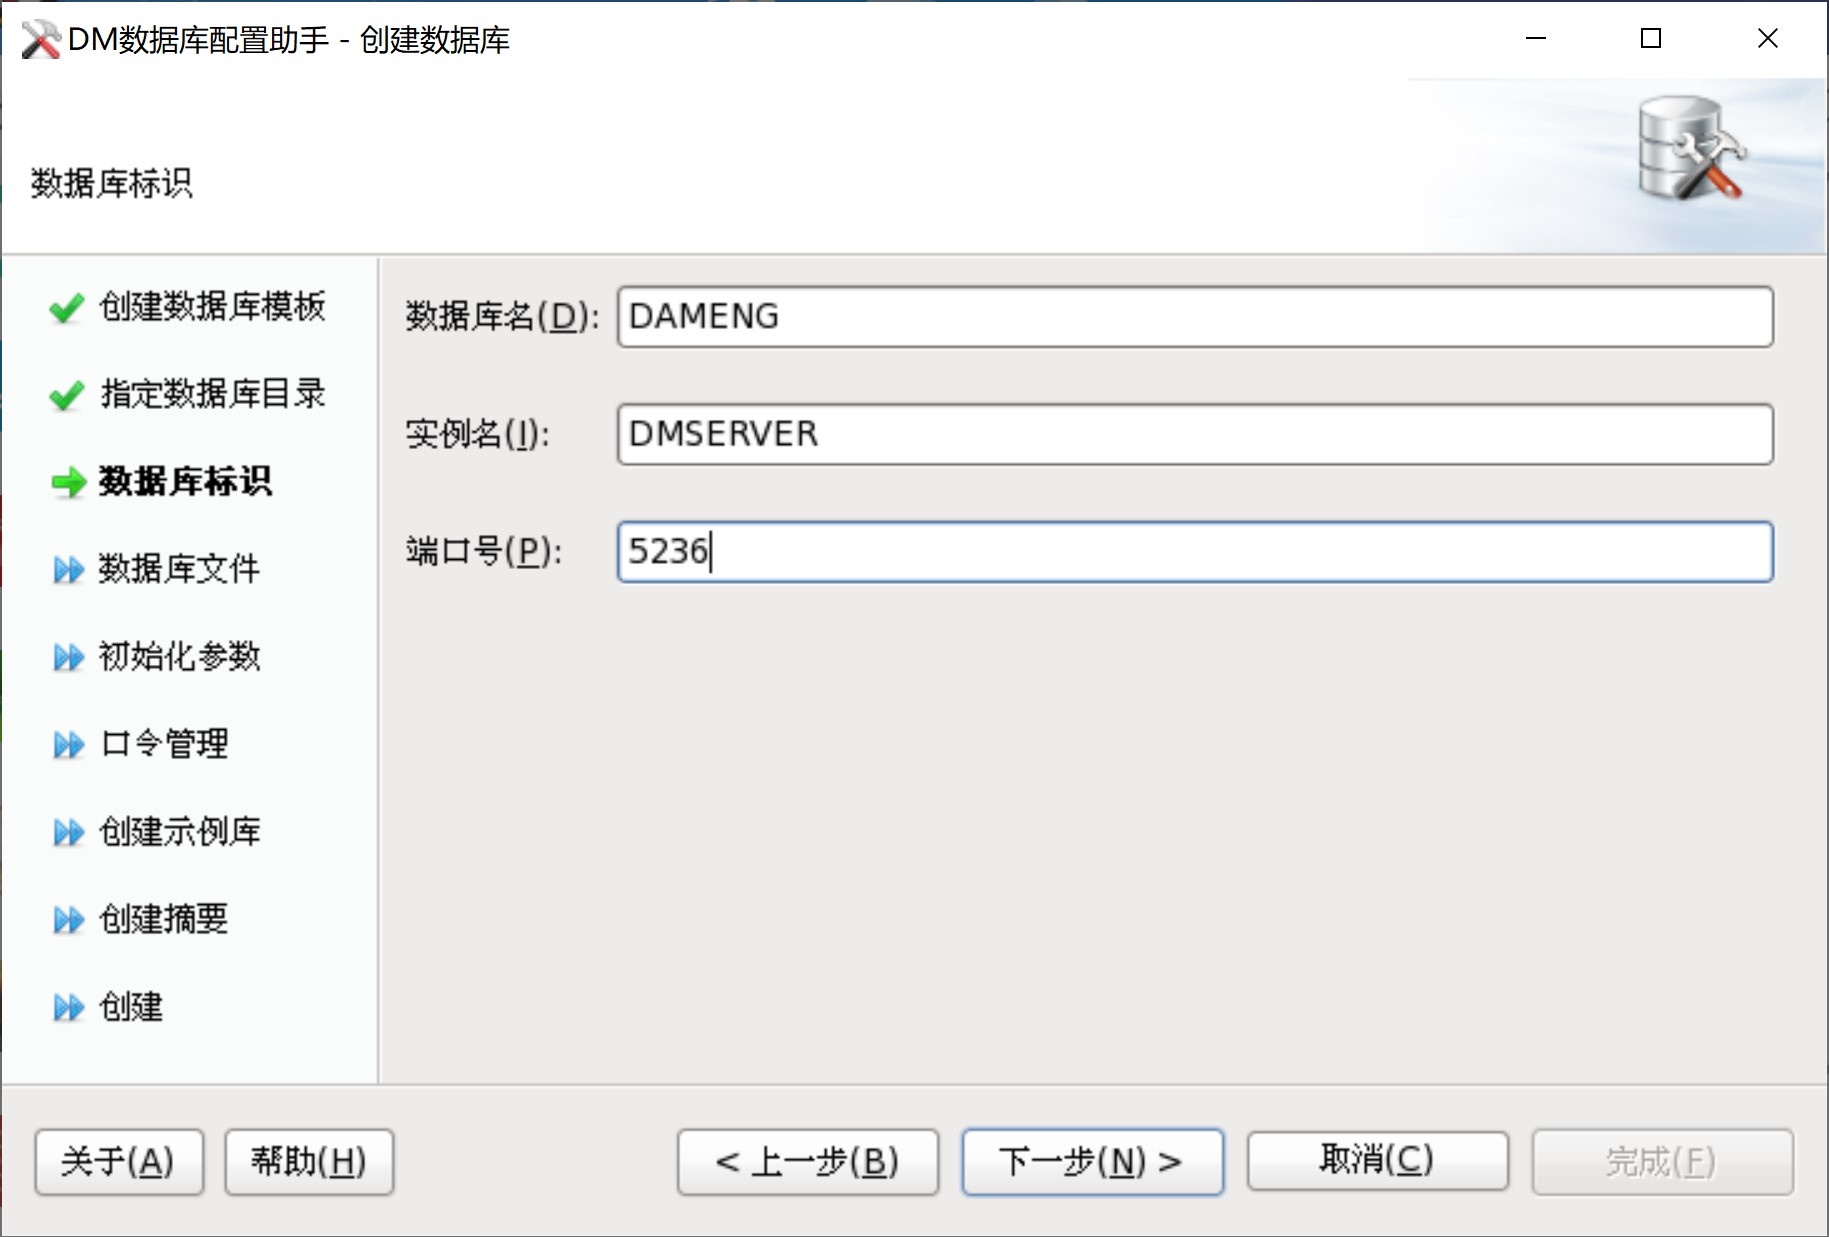Screen dimensions: 1829x1237
Task: Click the 数据库标识 page heading
Action: (111, 183)
